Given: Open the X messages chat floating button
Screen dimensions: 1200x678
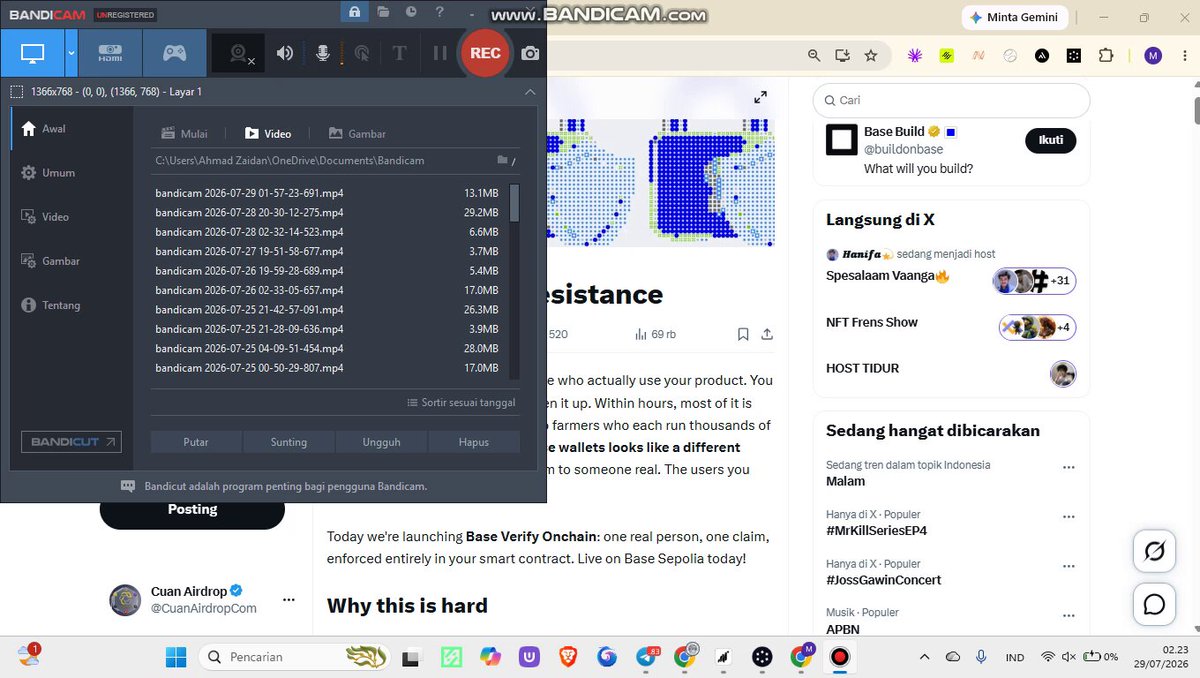Looking at the screenshot, I should (x=1154, y=604).
